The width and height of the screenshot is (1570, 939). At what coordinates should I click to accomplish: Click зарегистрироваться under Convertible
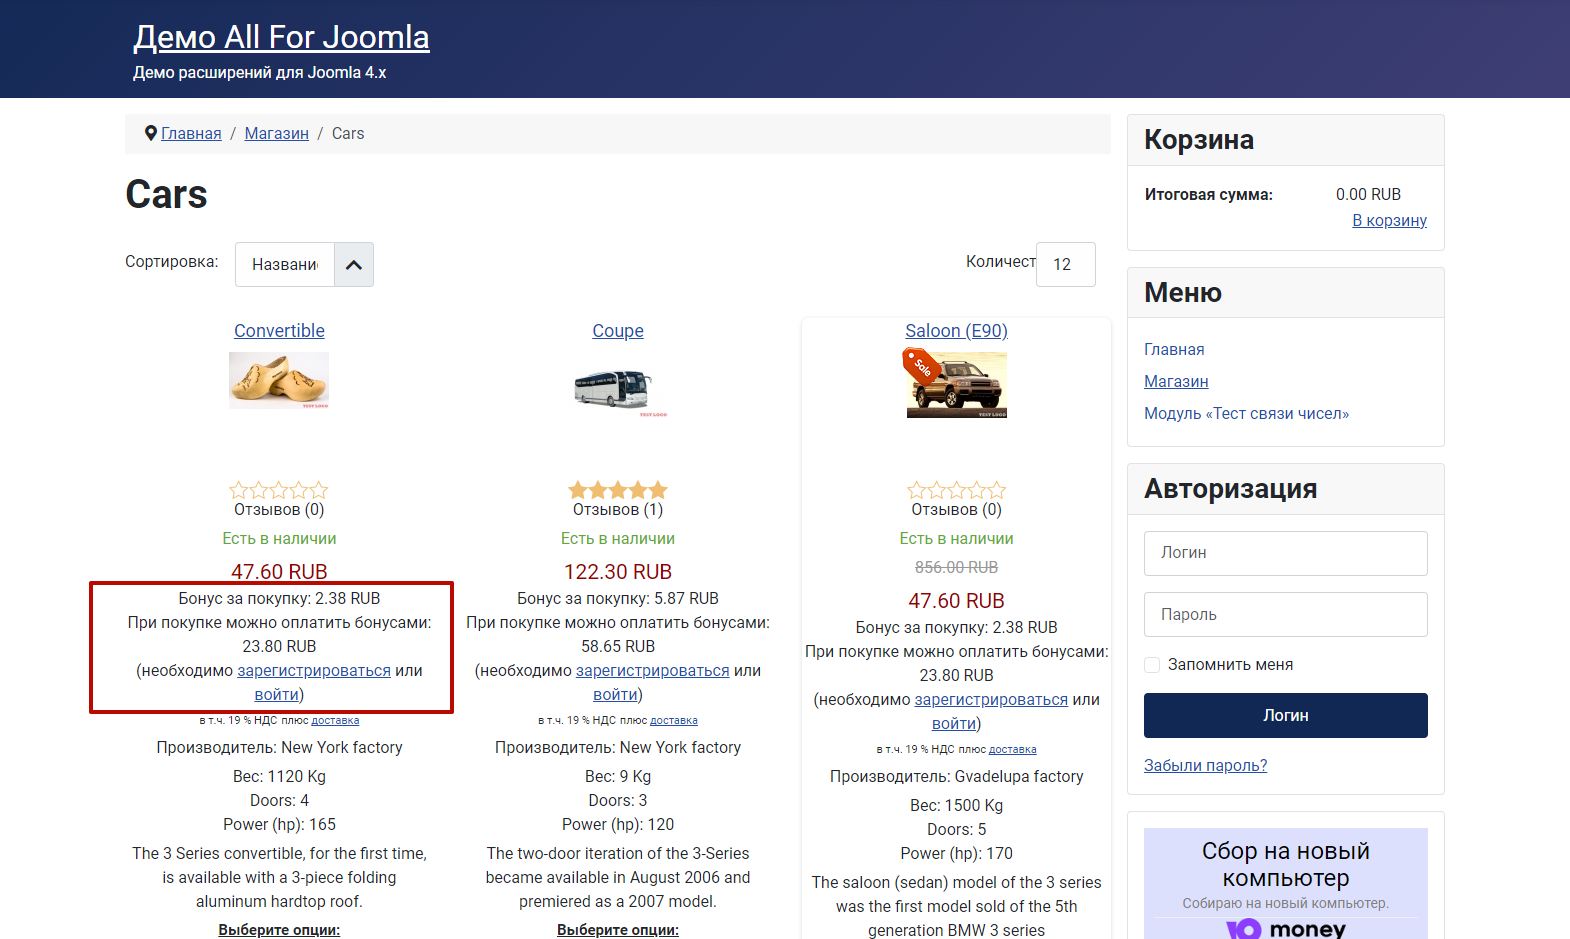314,671
